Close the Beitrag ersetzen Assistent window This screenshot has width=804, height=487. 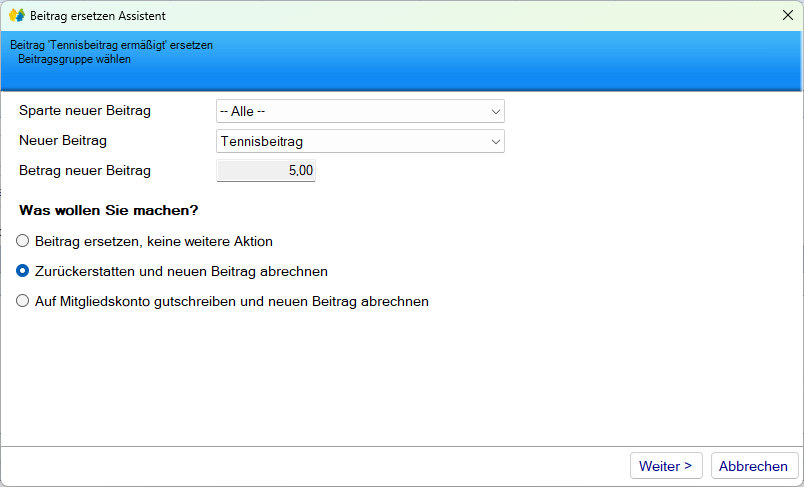(x=787, y=15)
